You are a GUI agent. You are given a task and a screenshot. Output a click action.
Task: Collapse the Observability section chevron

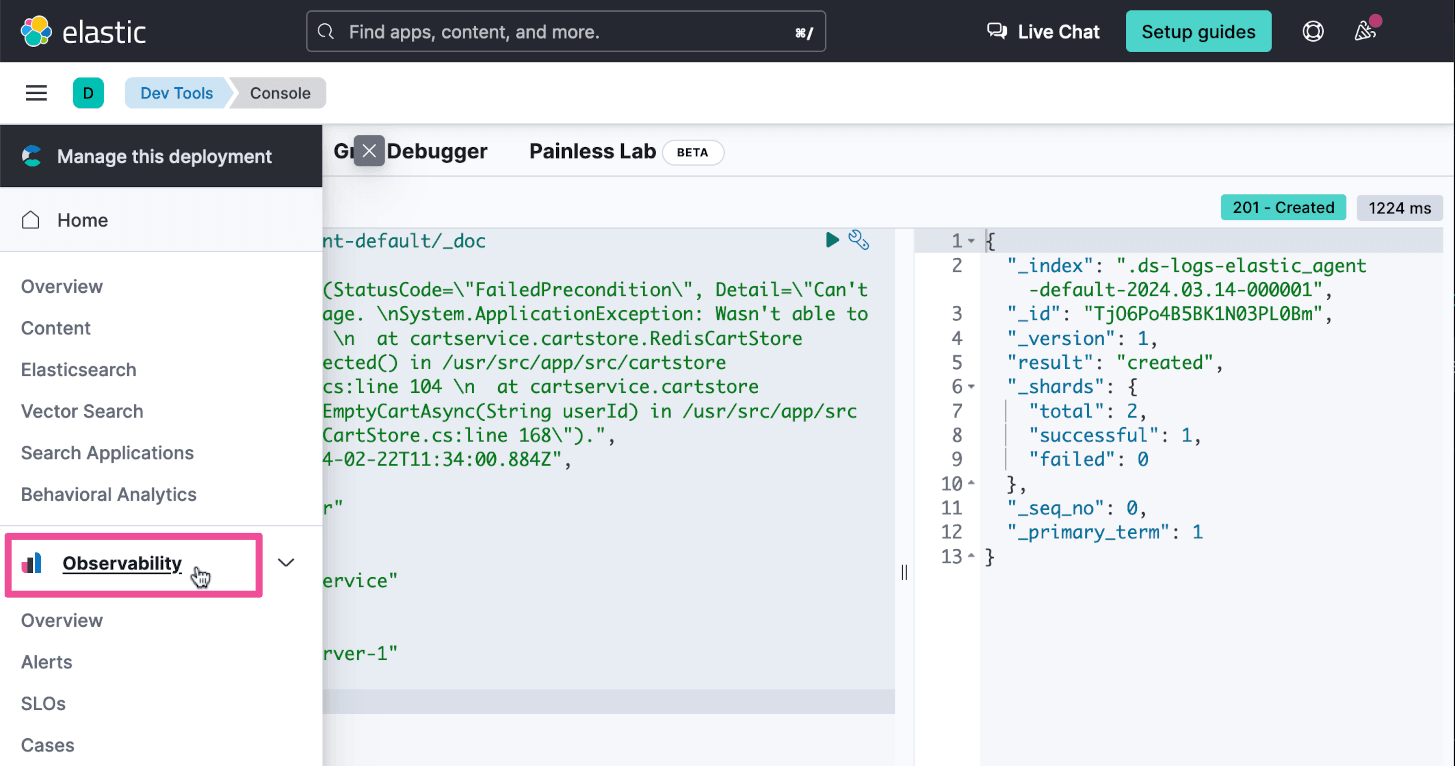(286, 563)
